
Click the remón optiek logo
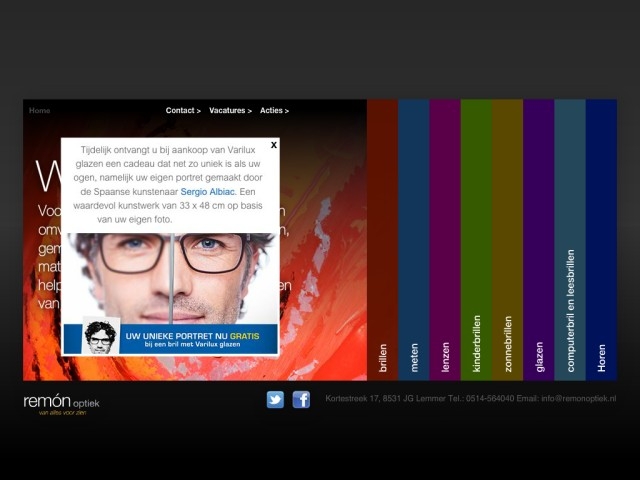[61, 403]
